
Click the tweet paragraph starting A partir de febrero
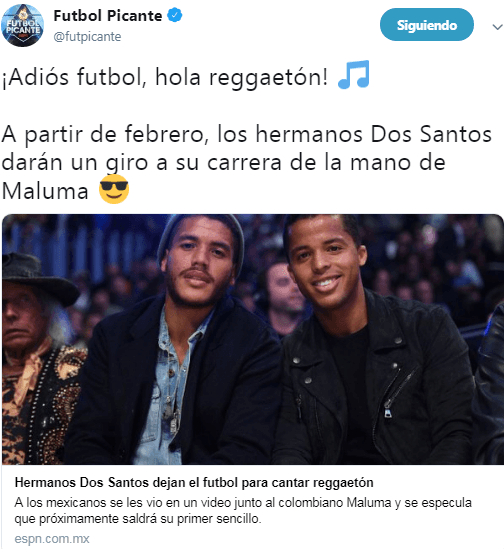click(x=246, y=163)
